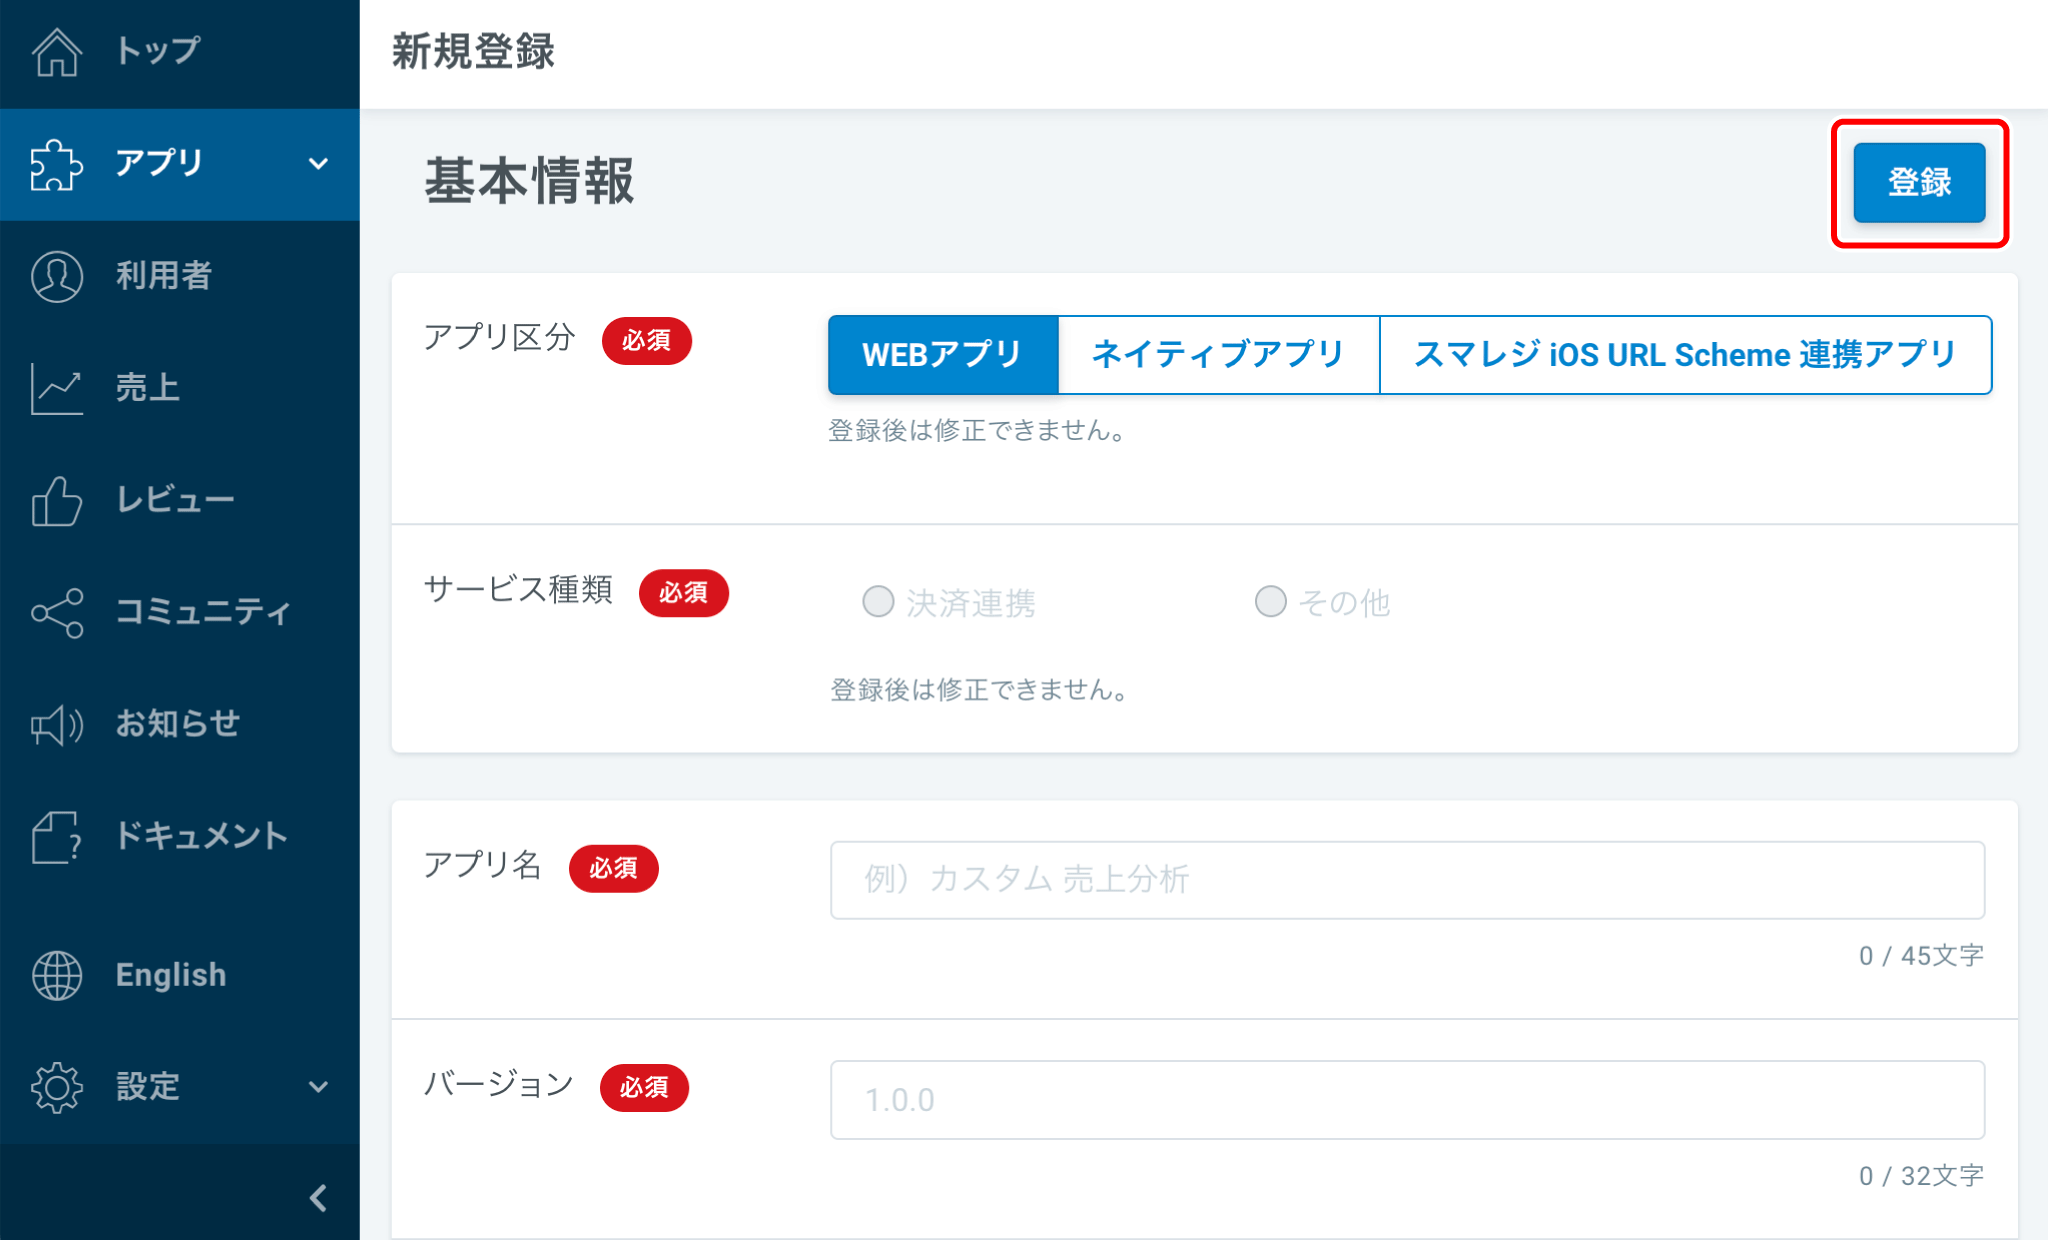The height and width of the screenshot is (1240, 2048).
Task: Click the thumbs-up レビュー icon
Action: 57,500
